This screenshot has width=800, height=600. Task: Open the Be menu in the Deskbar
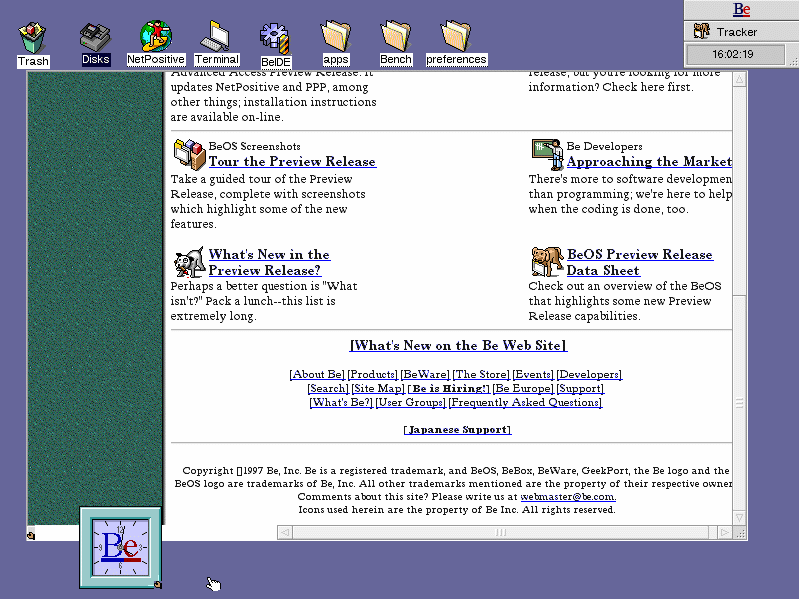741,10
